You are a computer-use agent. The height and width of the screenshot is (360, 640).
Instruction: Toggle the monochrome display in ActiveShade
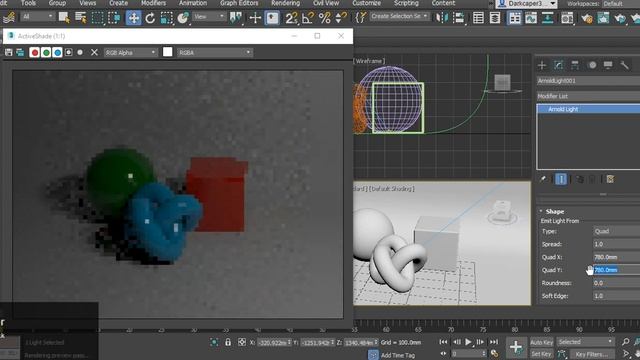(x=80, y=52)
